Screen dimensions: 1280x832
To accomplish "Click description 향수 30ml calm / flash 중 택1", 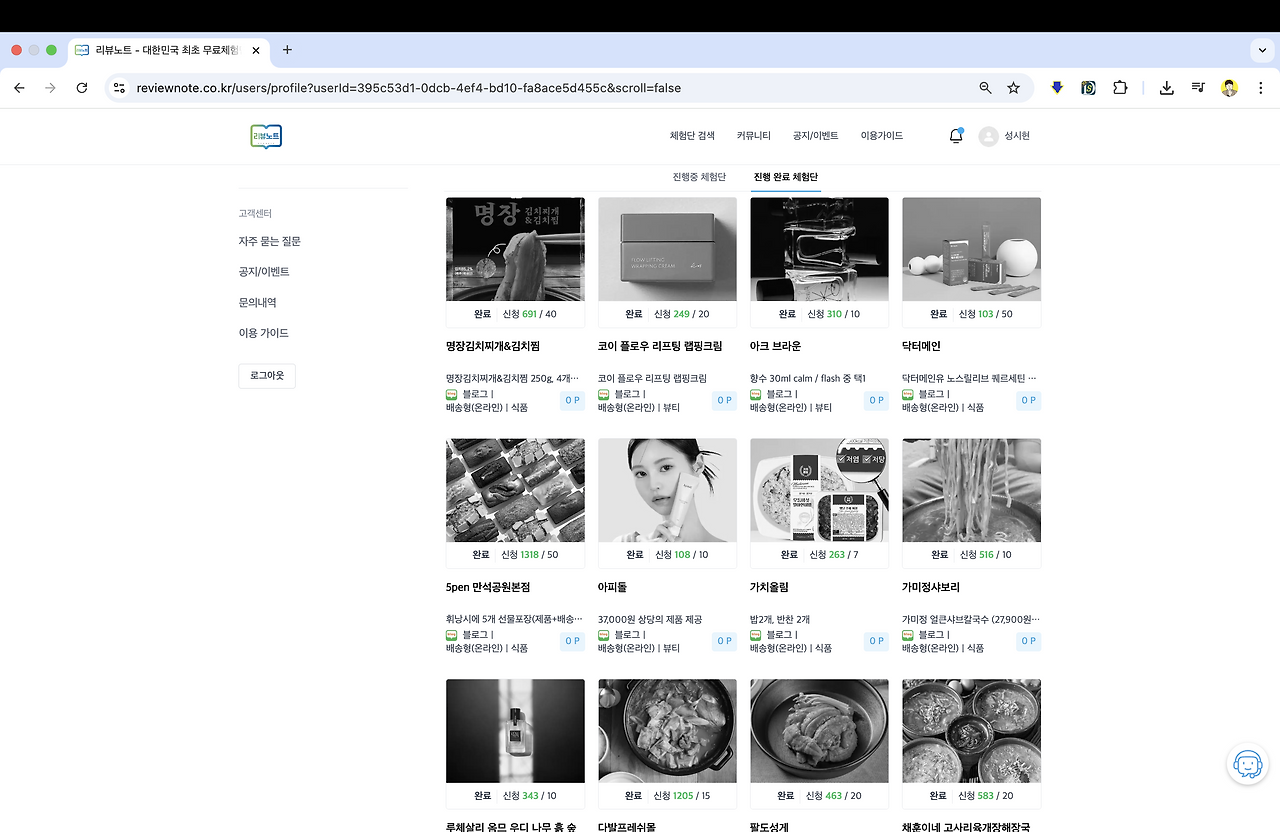I will pos(808,379).
